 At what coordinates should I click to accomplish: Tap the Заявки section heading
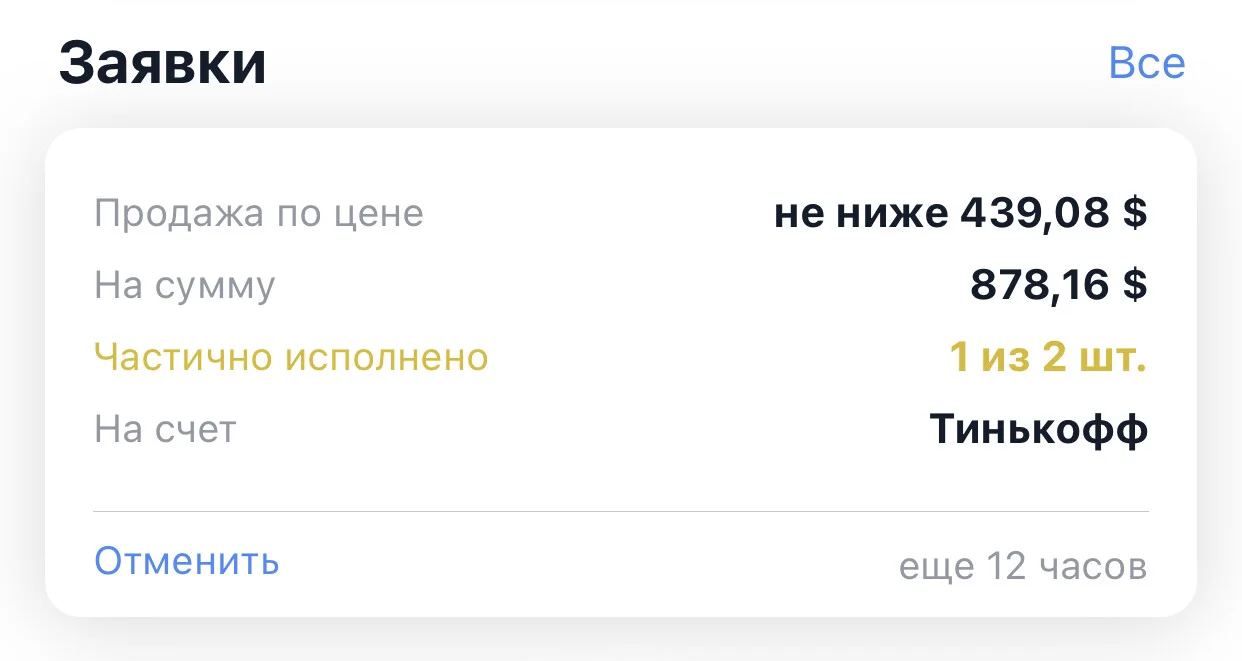point(163,63)
